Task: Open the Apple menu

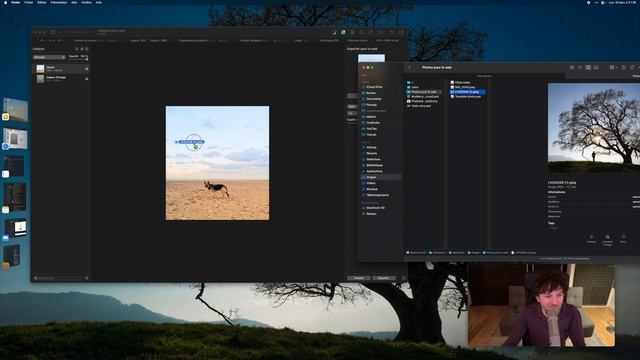Action: pyautogui.click(x=5, y=2)
